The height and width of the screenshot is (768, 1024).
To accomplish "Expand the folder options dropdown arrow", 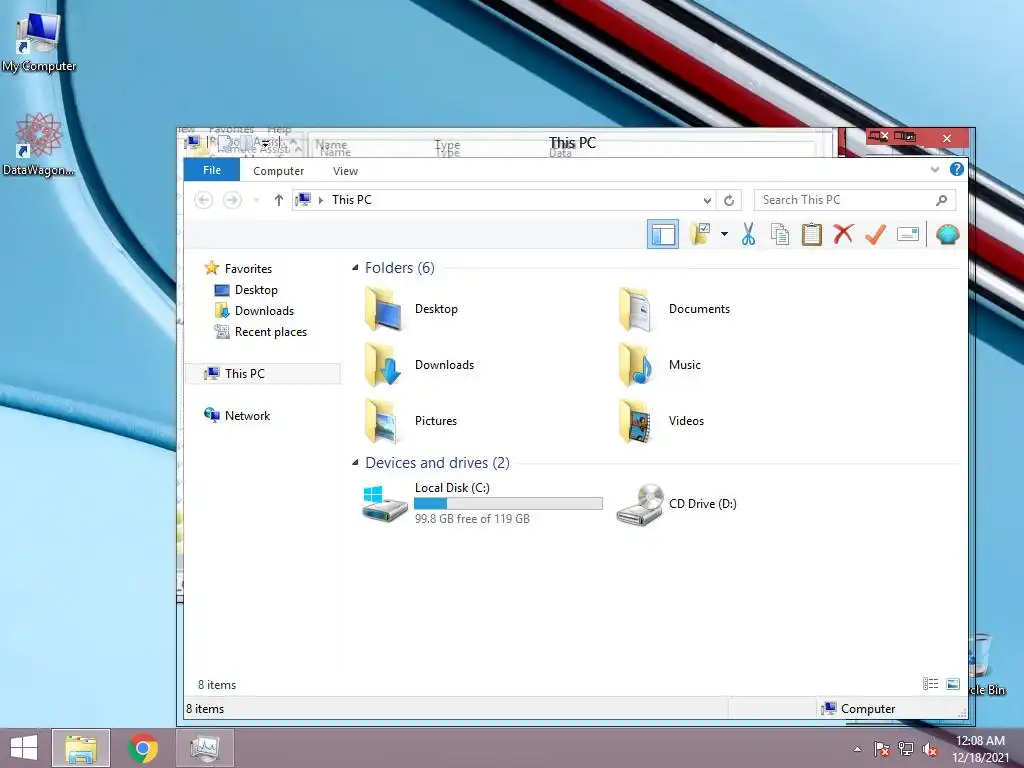I will [x=724, y=234].
